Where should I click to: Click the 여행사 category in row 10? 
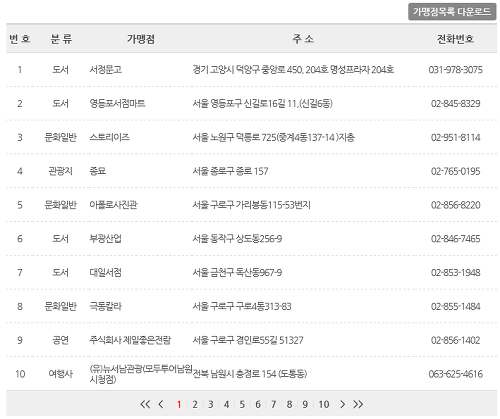click(x=60, y=374)
